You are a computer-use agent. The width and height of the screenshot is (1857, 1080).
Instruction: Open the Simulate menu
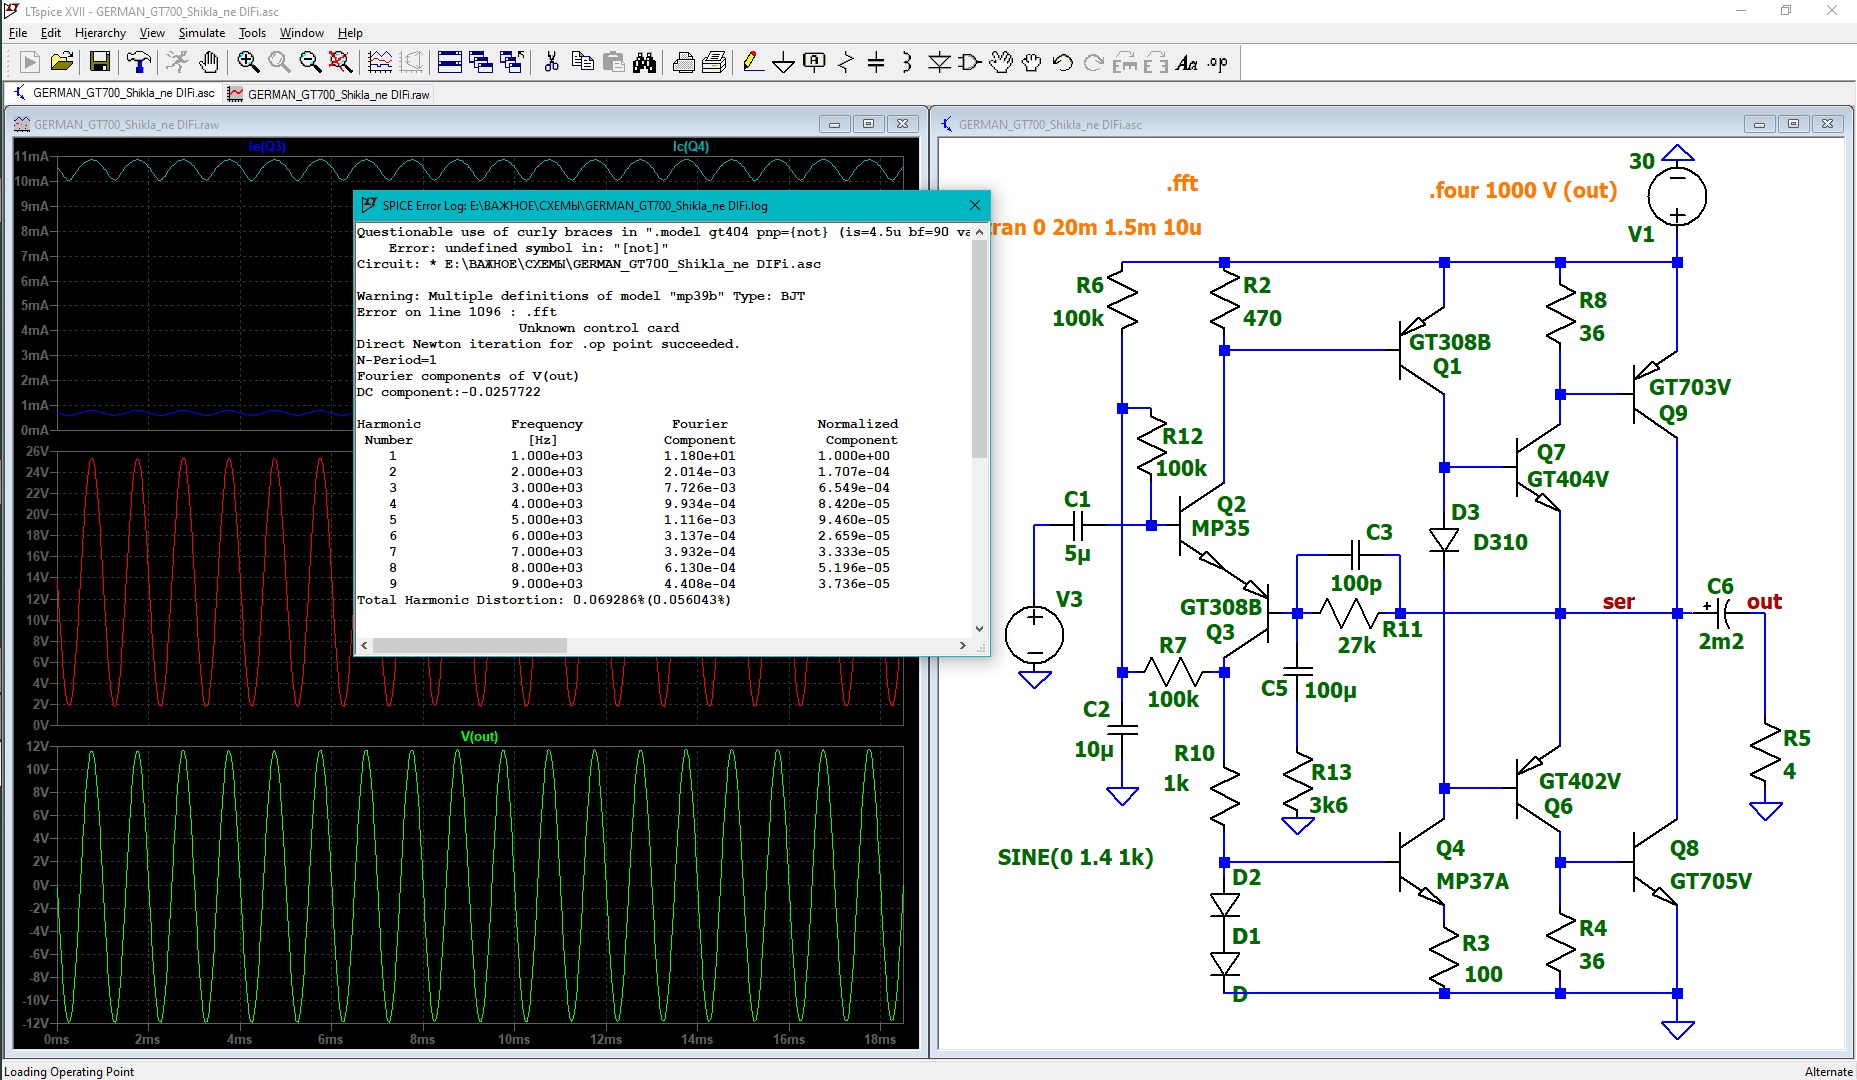[x=202, y=33]
